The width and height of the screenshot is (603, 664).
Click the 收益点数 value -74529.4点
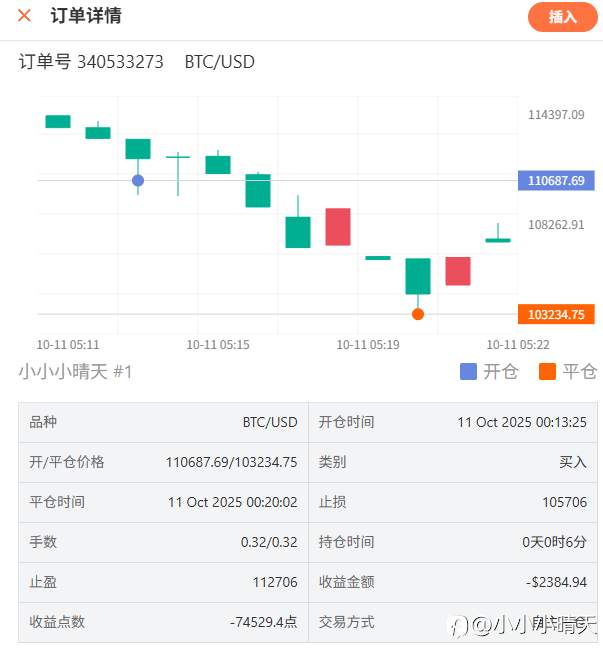[264, 622]
